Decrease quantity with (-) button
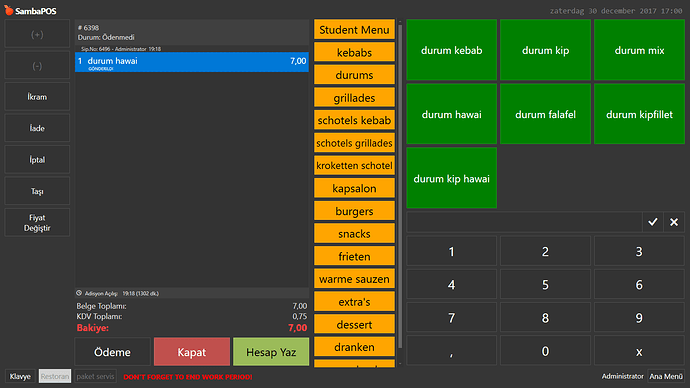The width and height of the screenshot is (690, 388). pyautogui.click(x=37, y=66)
